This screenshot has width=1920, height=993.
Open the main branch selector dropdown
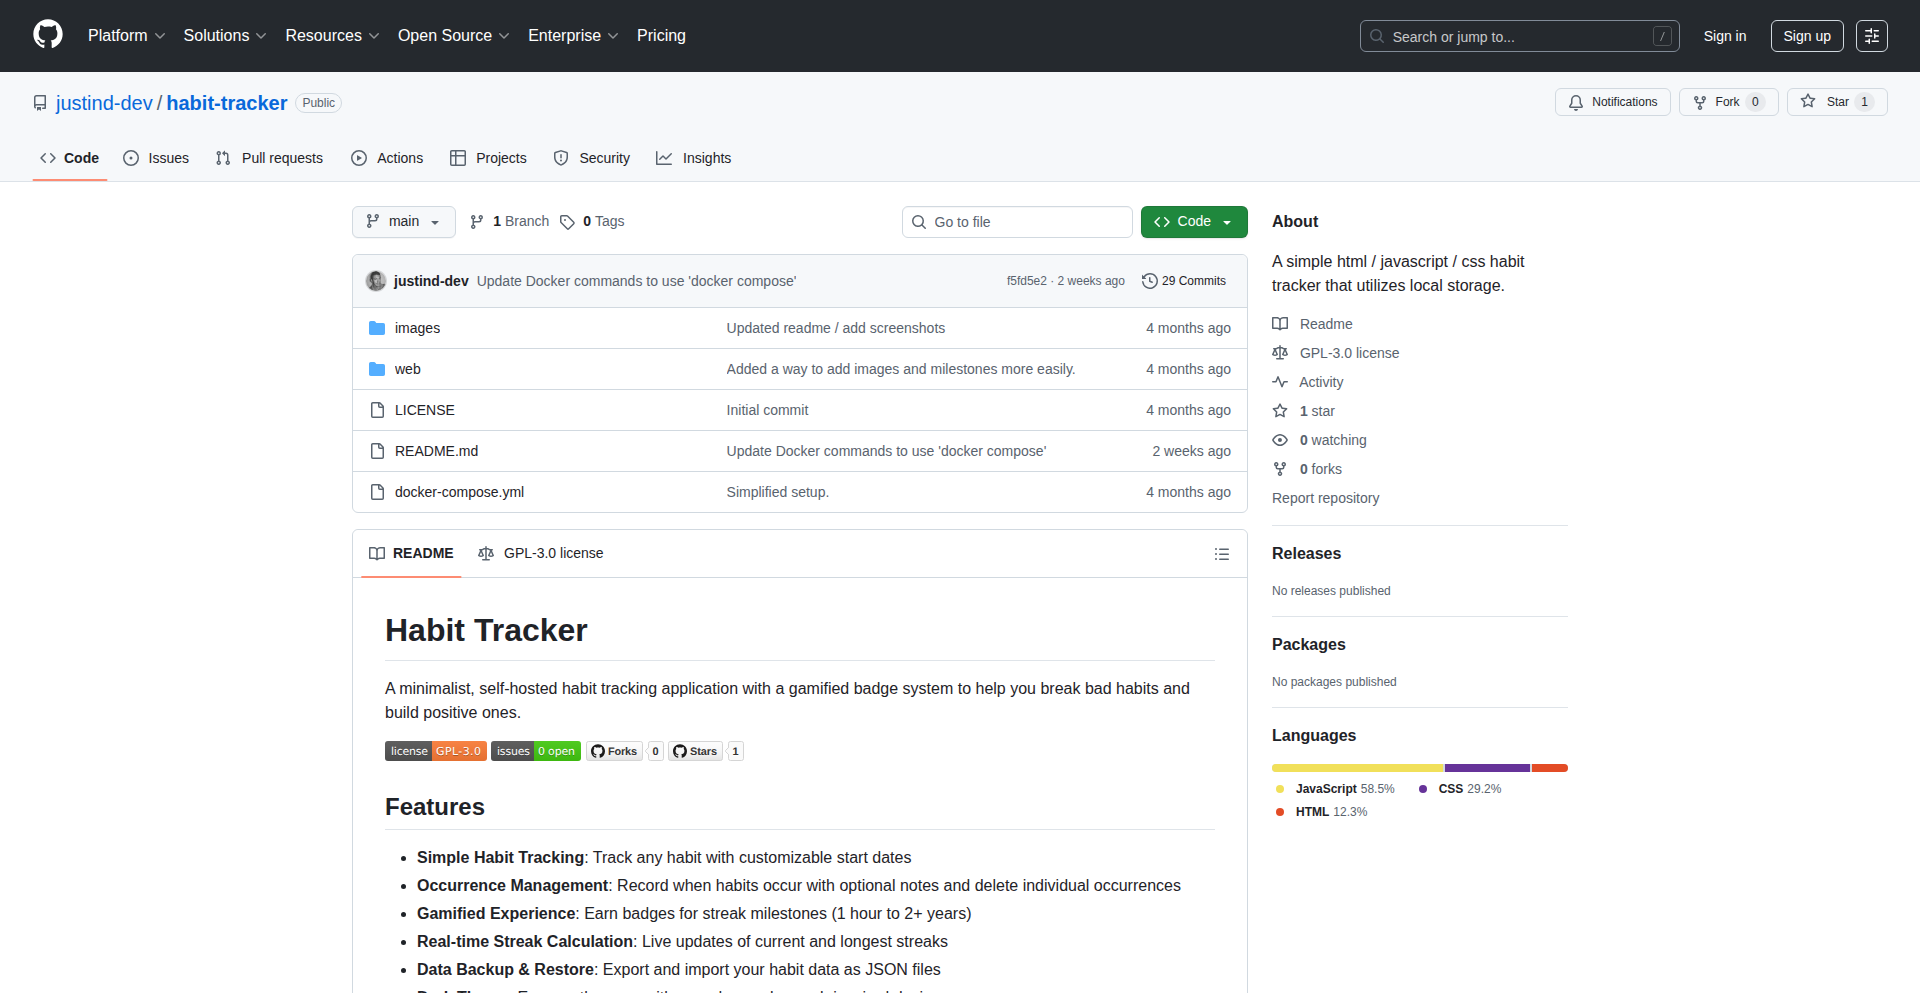click(x=404, y=222)
